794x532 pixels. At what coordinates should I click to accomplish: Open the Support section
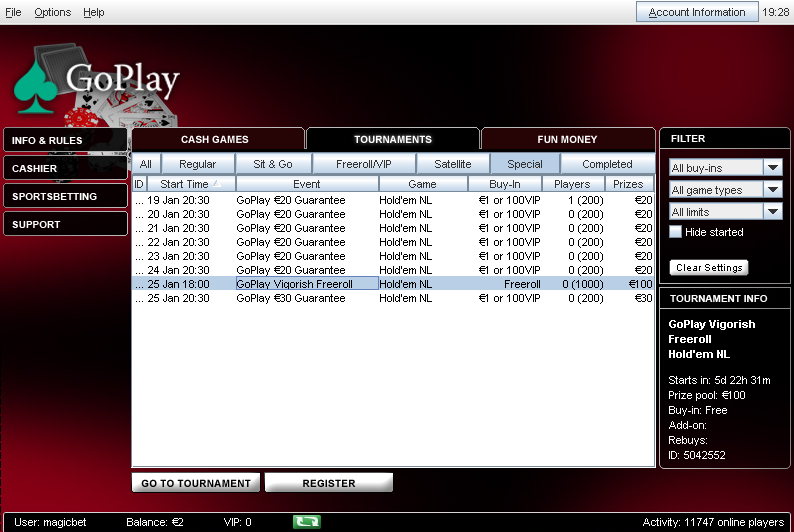coord(65,224)
